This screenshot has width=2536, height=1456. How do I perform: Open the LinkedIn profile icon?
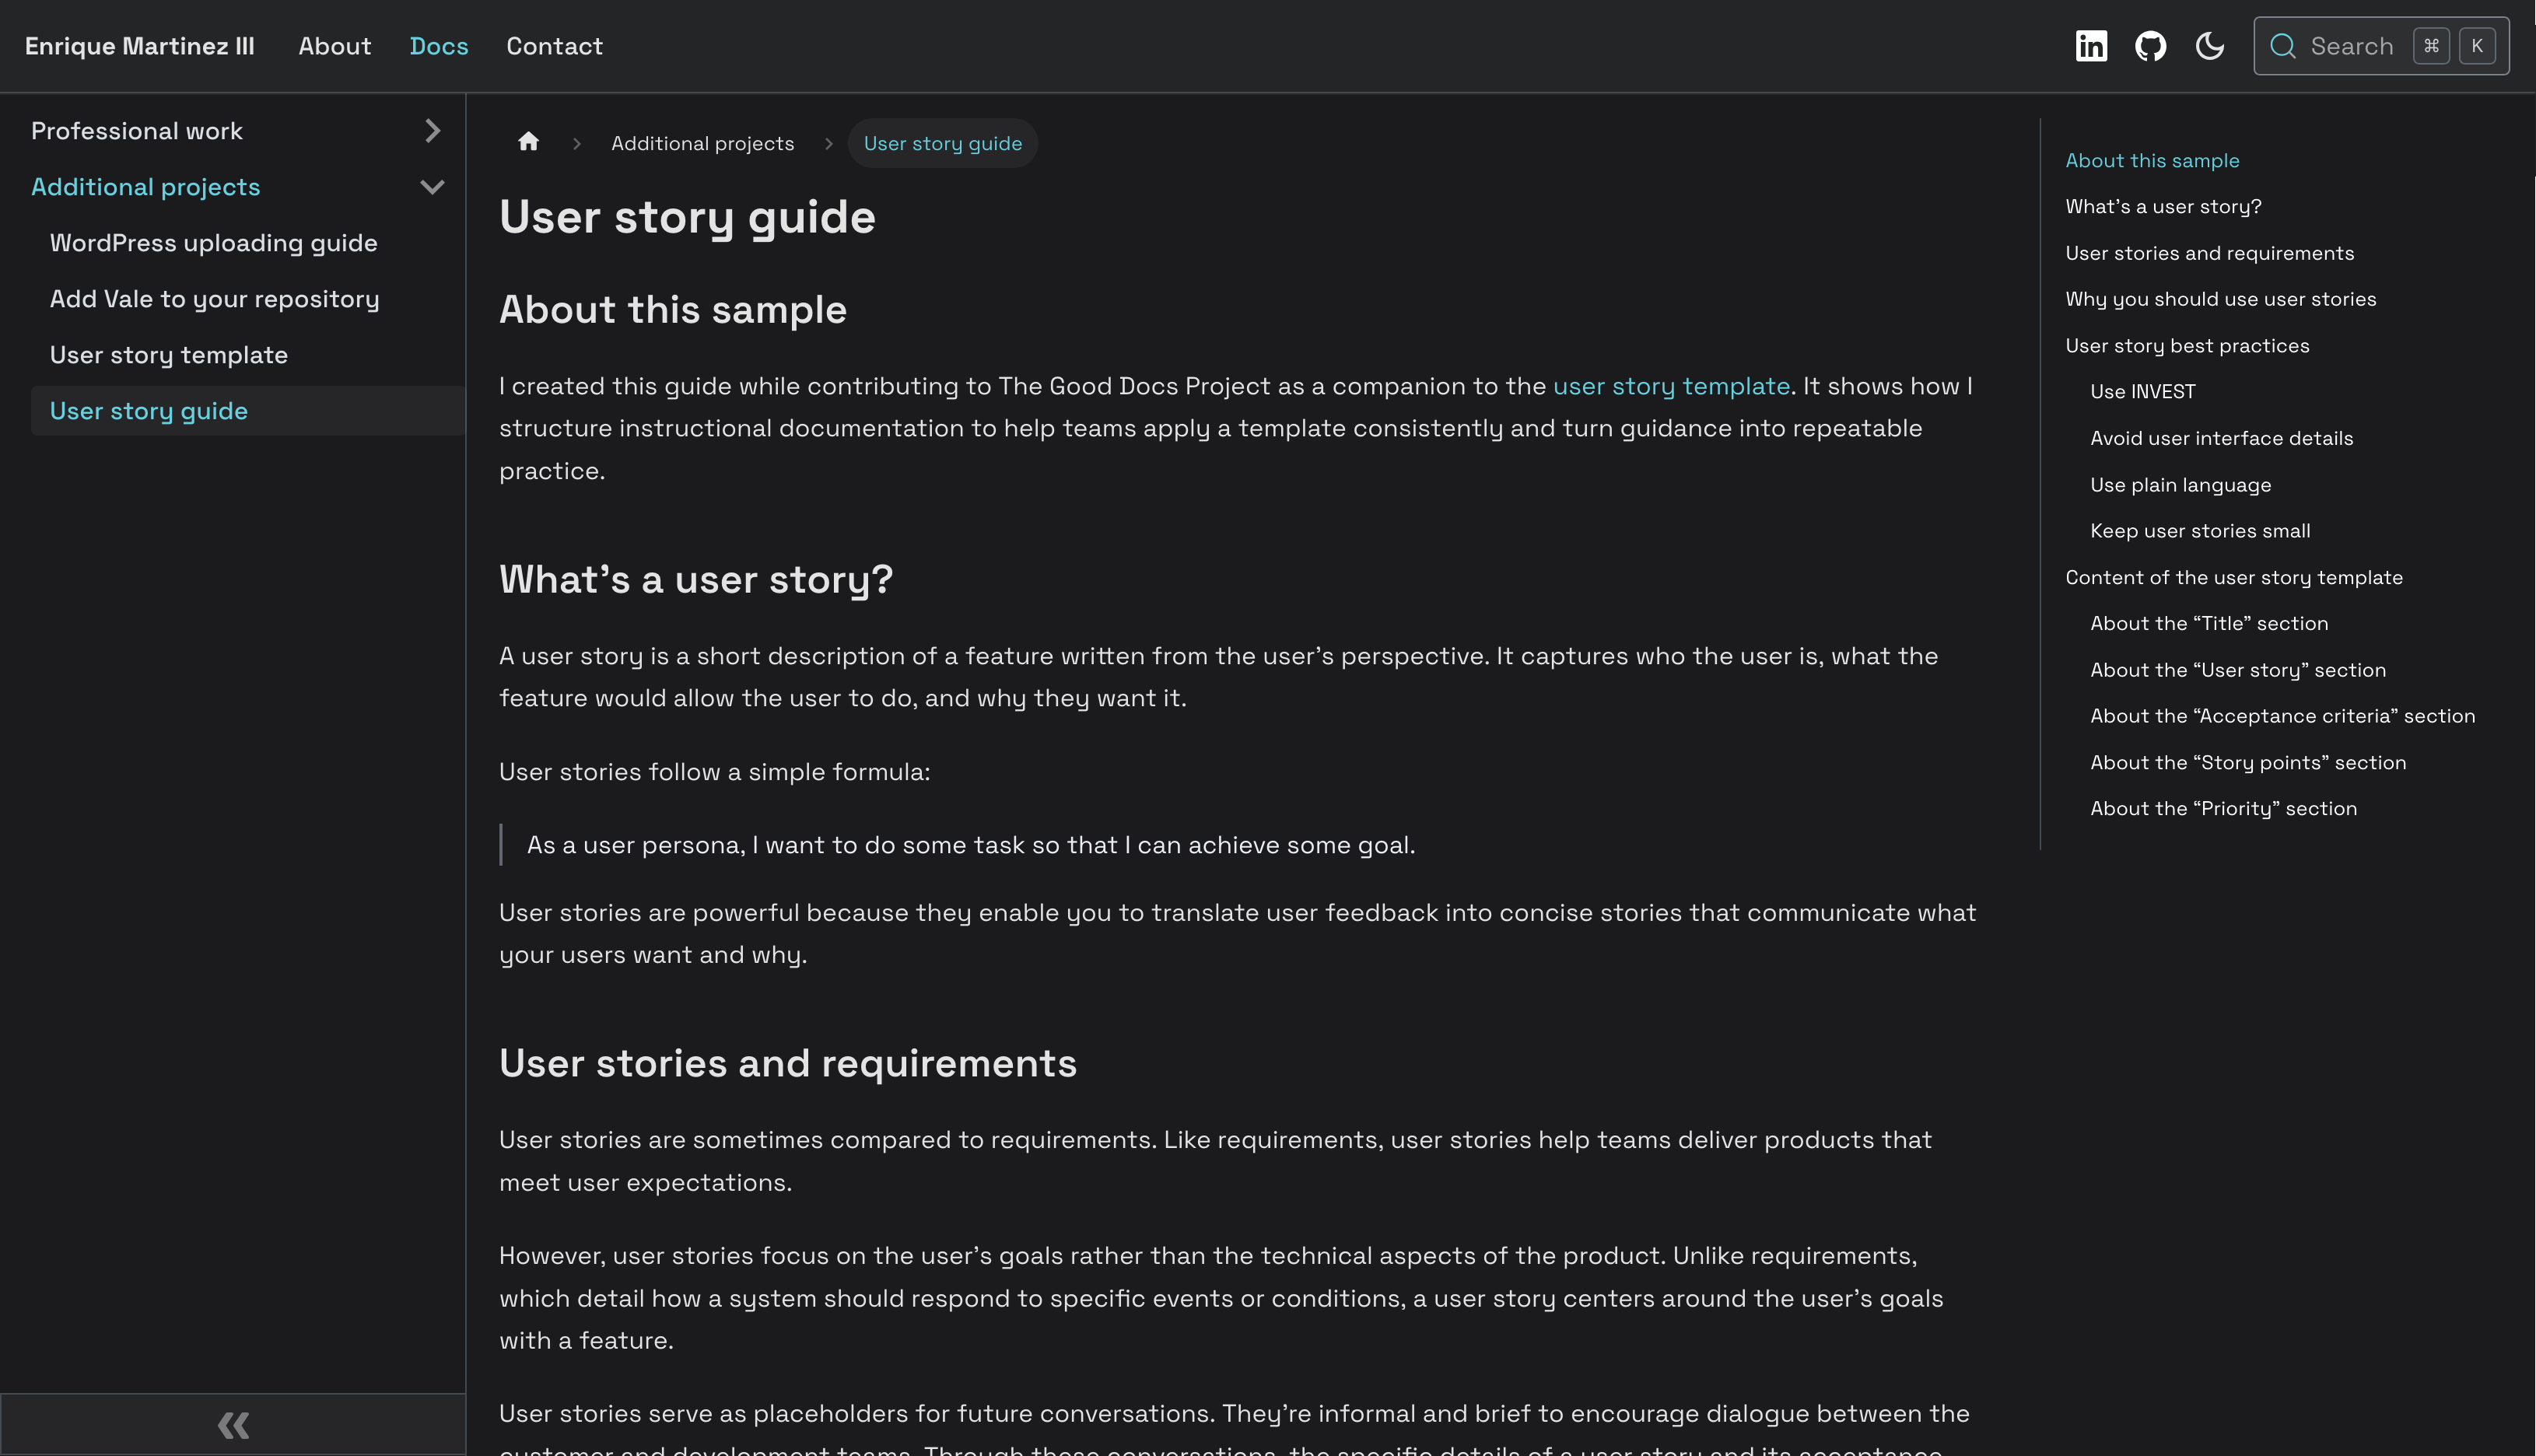pyautogui.click(x=2091, y=46)
